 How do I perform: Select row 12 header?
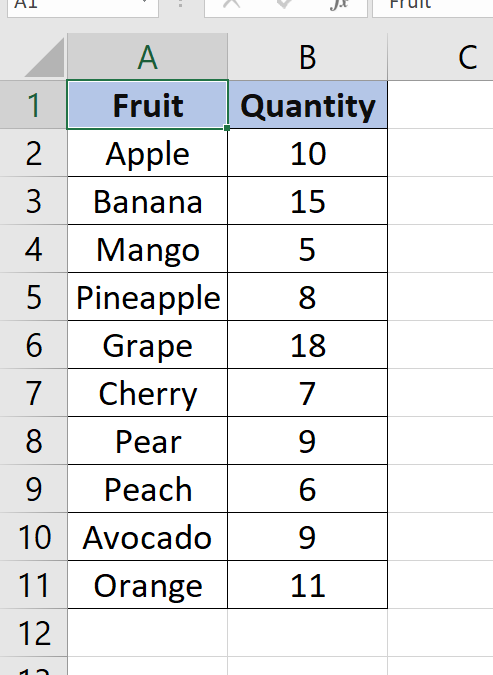33,633
